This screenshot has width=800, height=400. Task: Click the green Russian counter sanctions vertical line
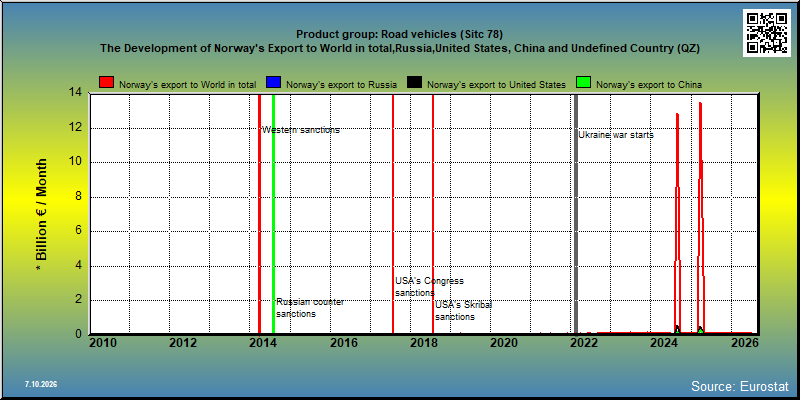(x=273, y=214)
